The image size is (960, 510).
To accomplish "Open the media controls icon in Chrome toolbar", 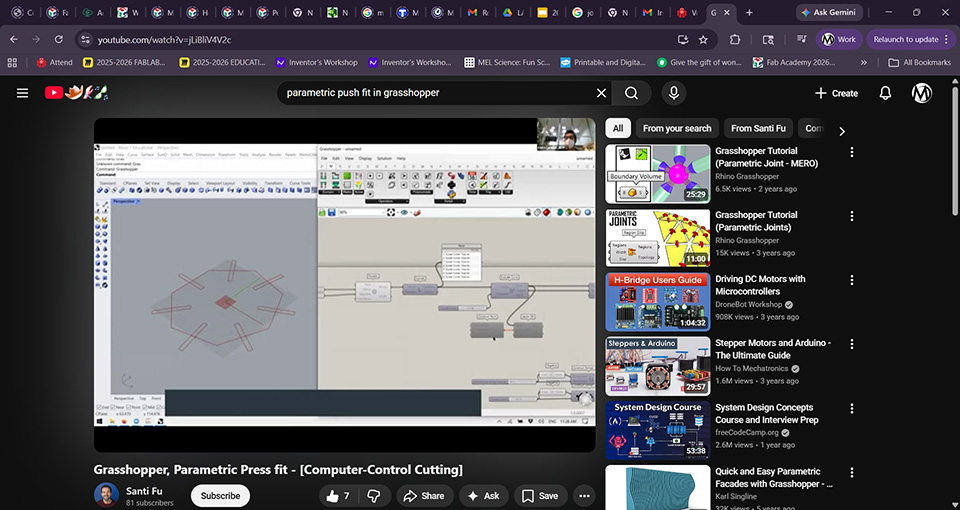I will 801,39.
